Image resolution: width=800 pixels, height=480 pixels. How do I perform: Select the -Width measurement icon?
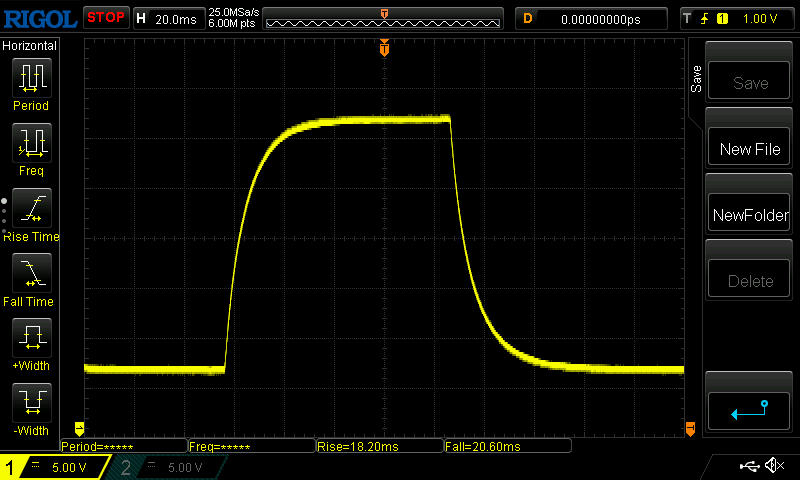click(32, 402)
